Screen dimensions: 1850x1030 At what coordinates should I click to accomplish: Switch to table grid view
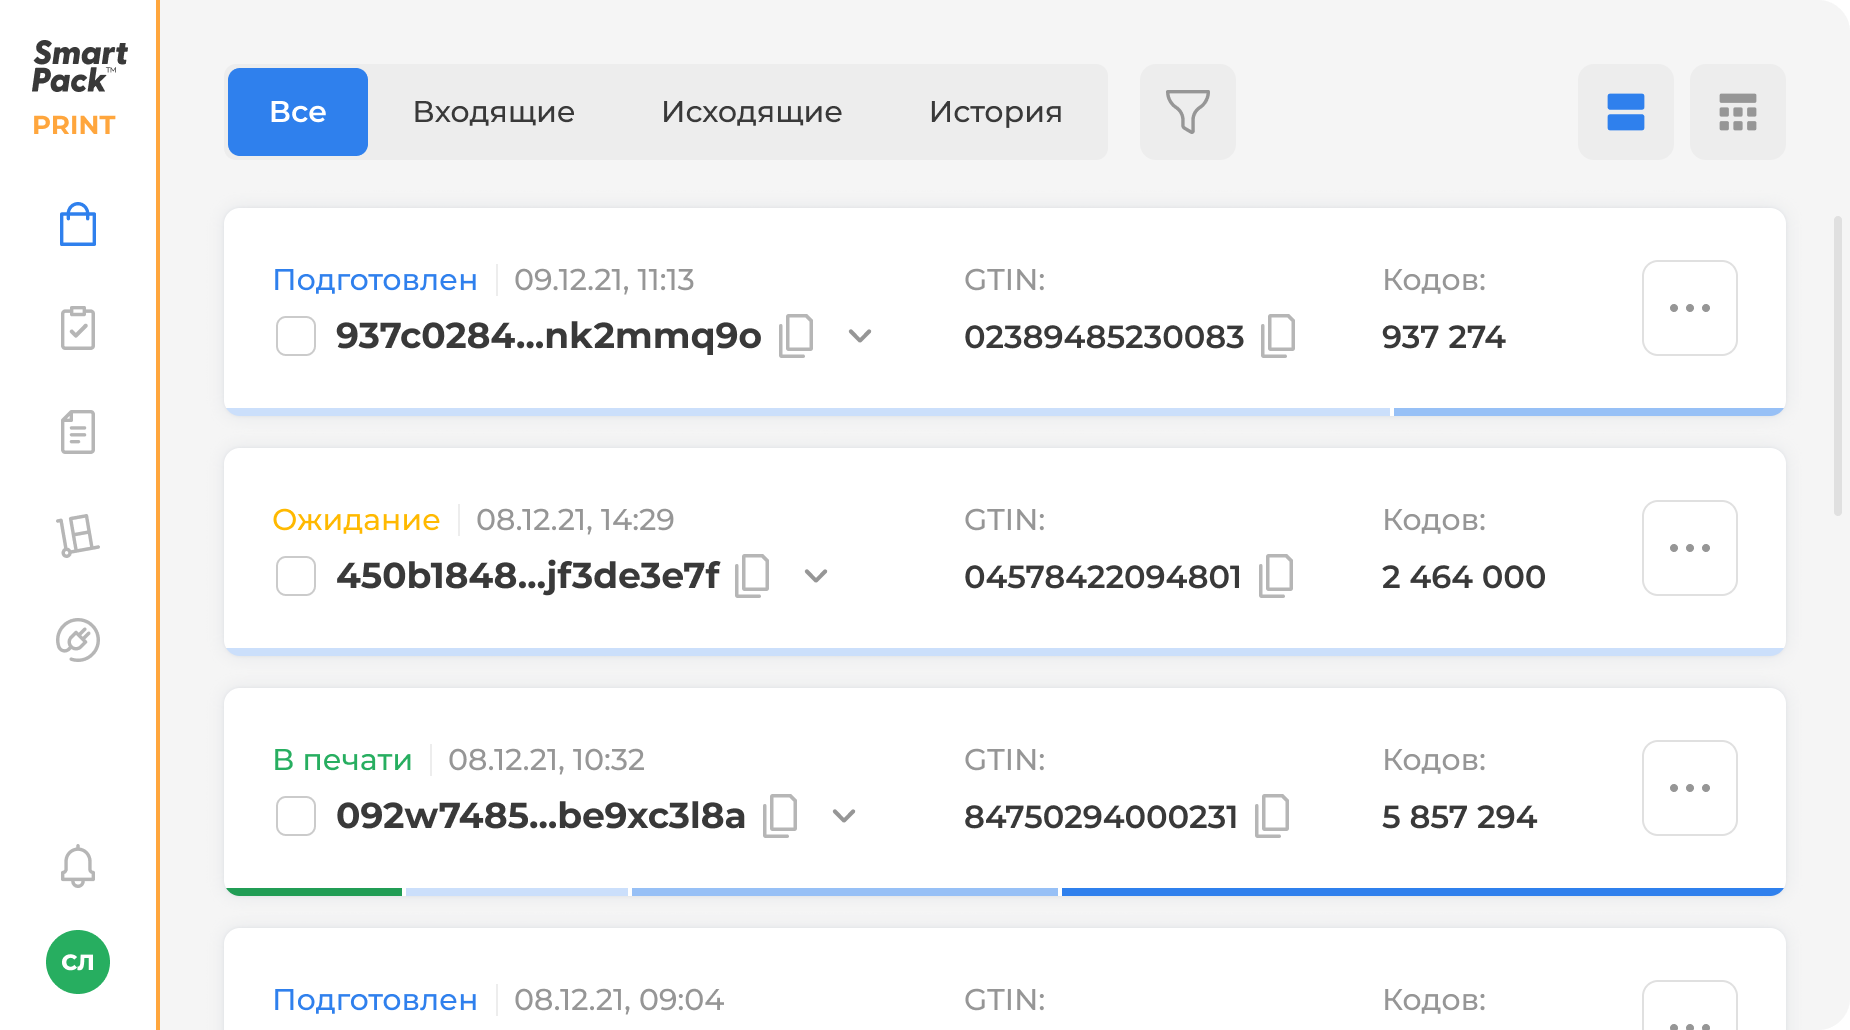click(x=1738, y=112)
